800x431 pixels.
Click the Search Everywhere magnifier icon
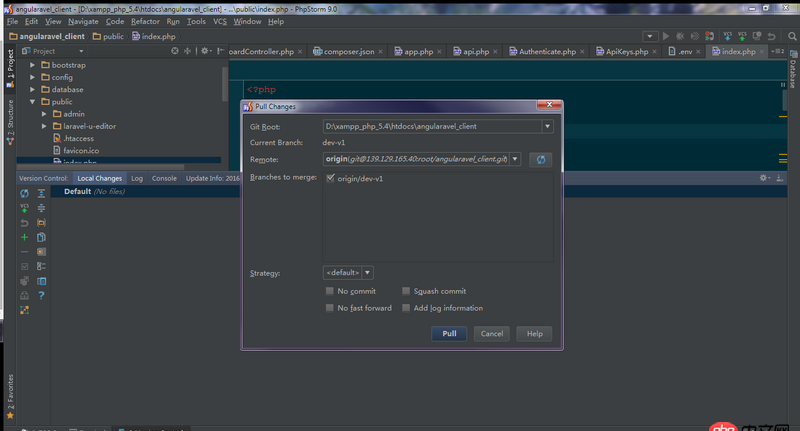[x=792, y=36]
